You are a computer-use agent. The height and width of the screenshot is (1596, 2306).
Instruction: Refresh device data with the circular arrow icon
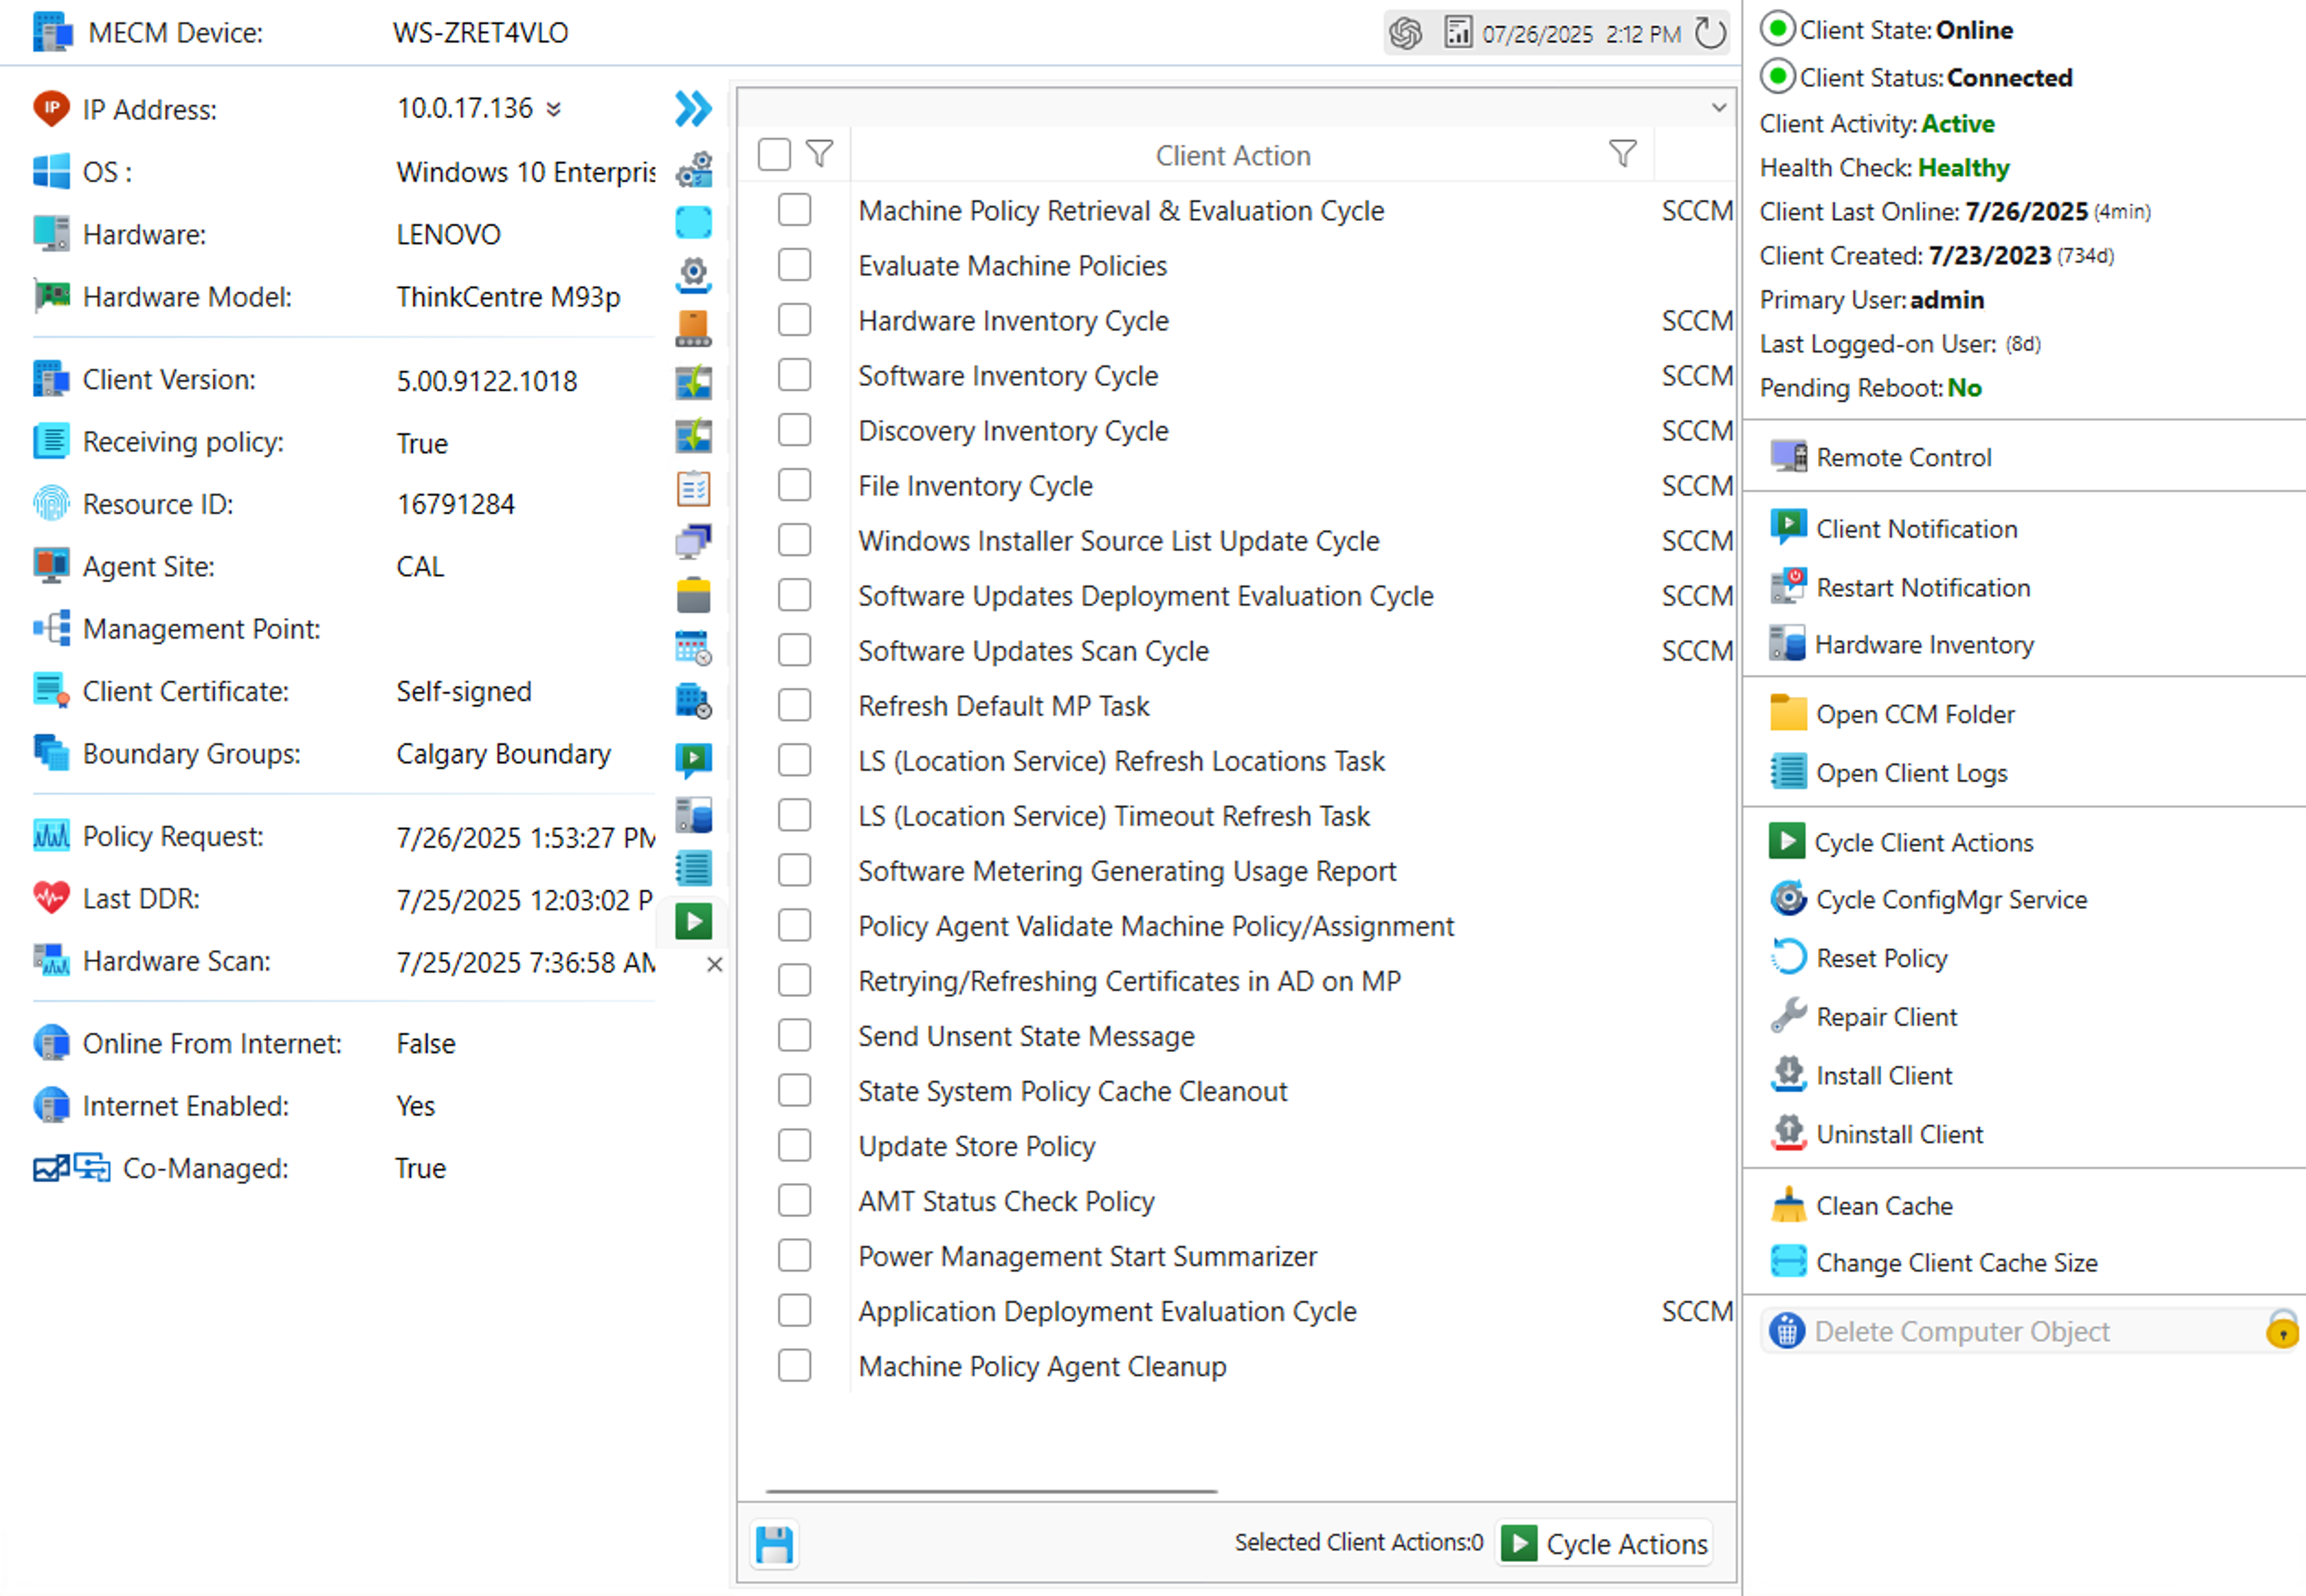(x=1710, y=33)
